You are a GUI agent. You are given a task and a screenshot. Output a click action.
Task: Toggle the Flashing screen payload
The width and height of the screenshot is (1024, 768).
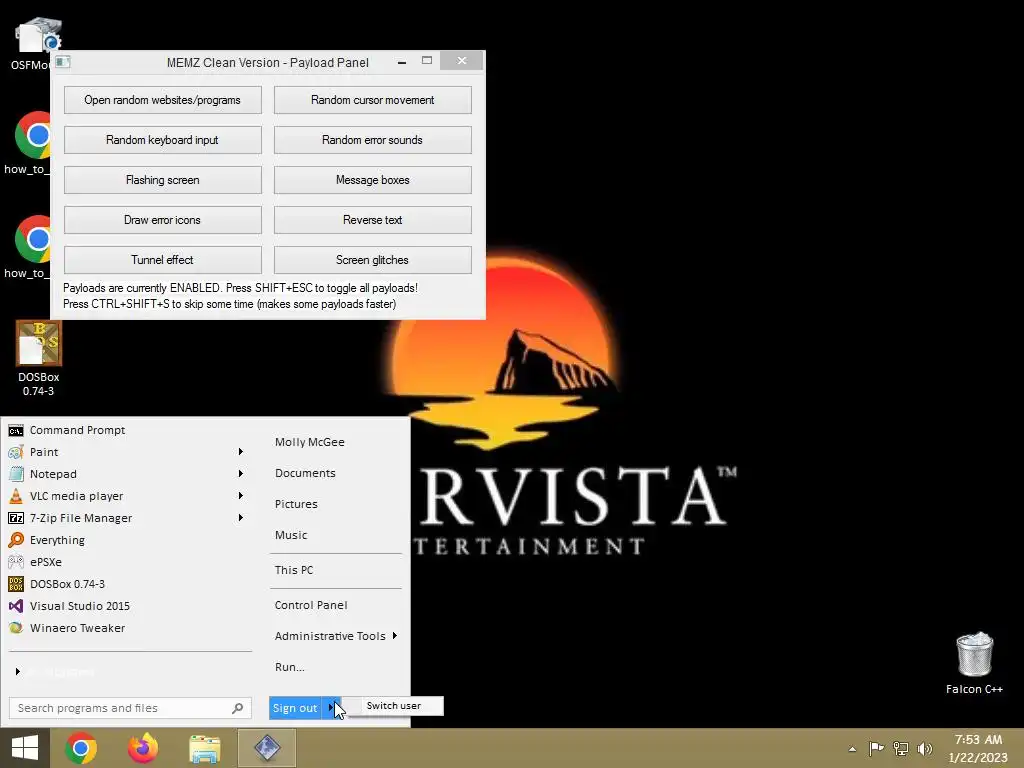[163, 180]
